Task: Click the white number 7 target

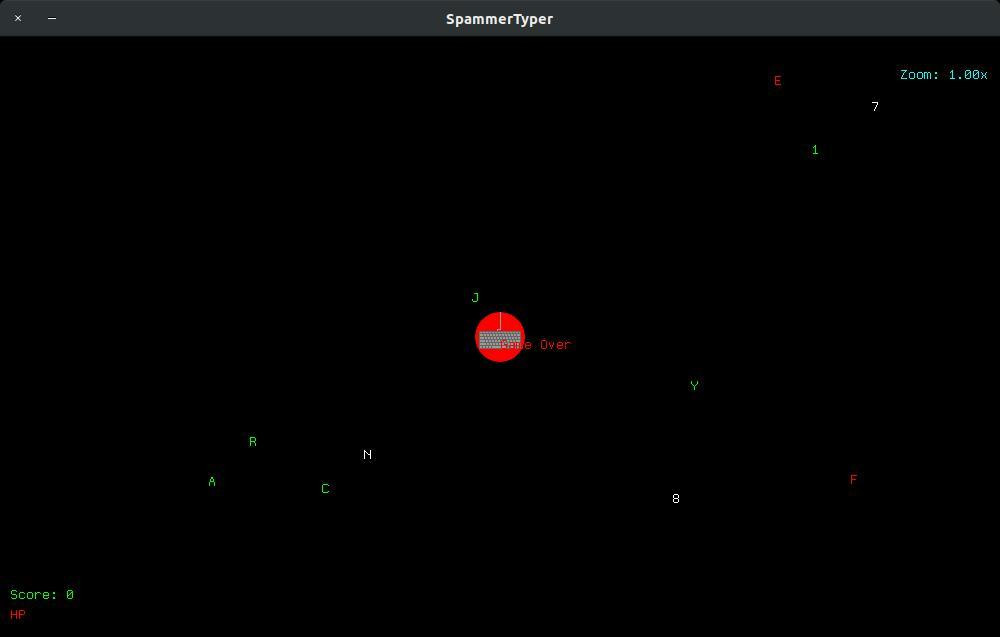Action: [x=875, y=106]
